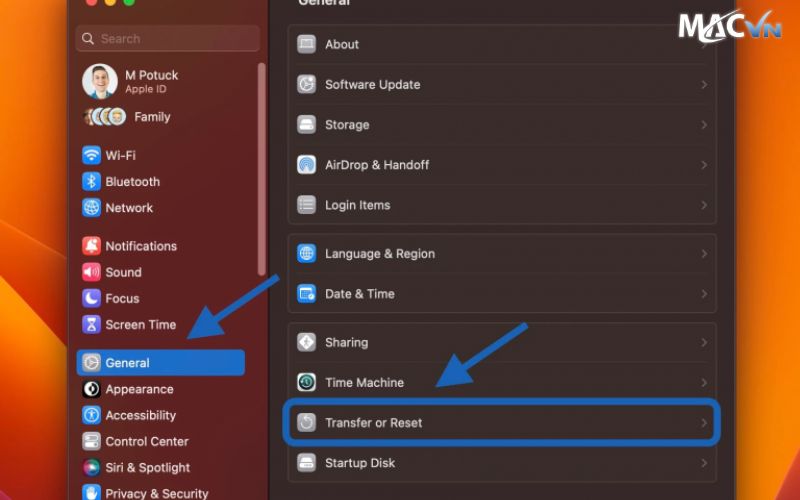The height and width of the screenshot is (500, 800).
Task: Click the AirDrop & Handoff icon
Action: (x=307, y=165)
